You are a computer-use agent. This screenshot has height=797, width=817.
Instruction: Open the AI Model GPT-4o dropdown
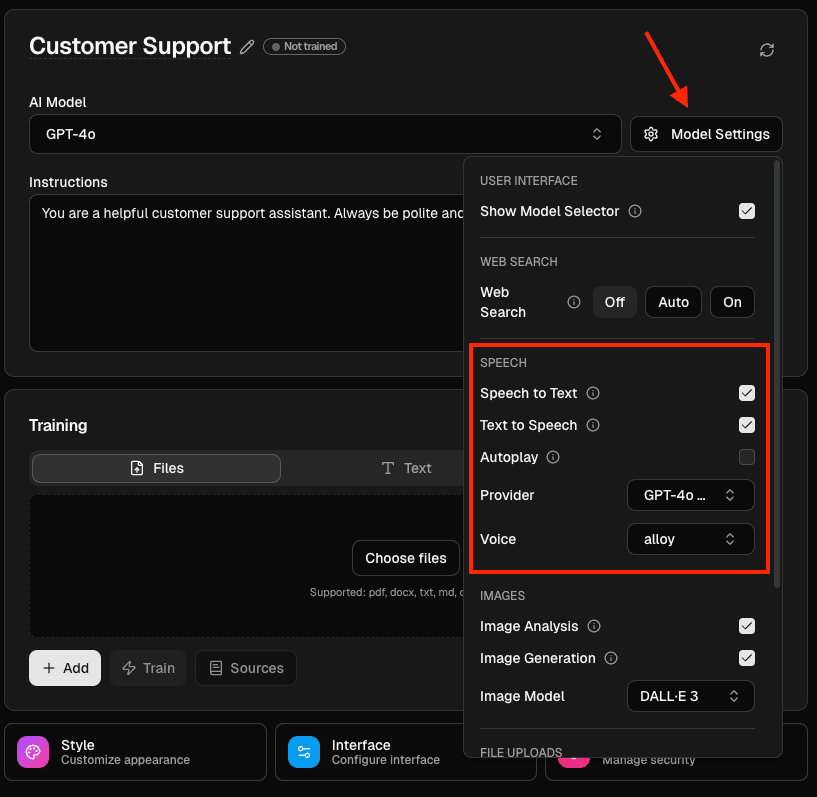325,134
